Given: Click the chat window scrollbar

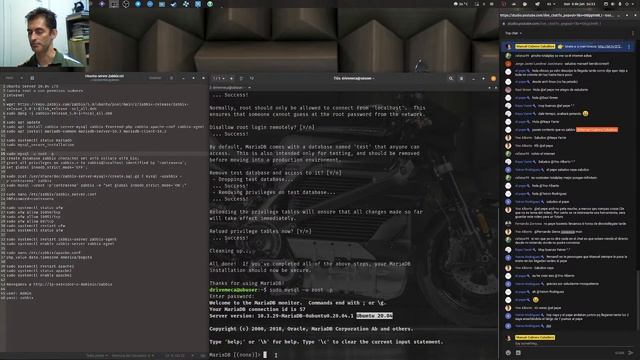Looking at the screenshot, I should 638,299.
